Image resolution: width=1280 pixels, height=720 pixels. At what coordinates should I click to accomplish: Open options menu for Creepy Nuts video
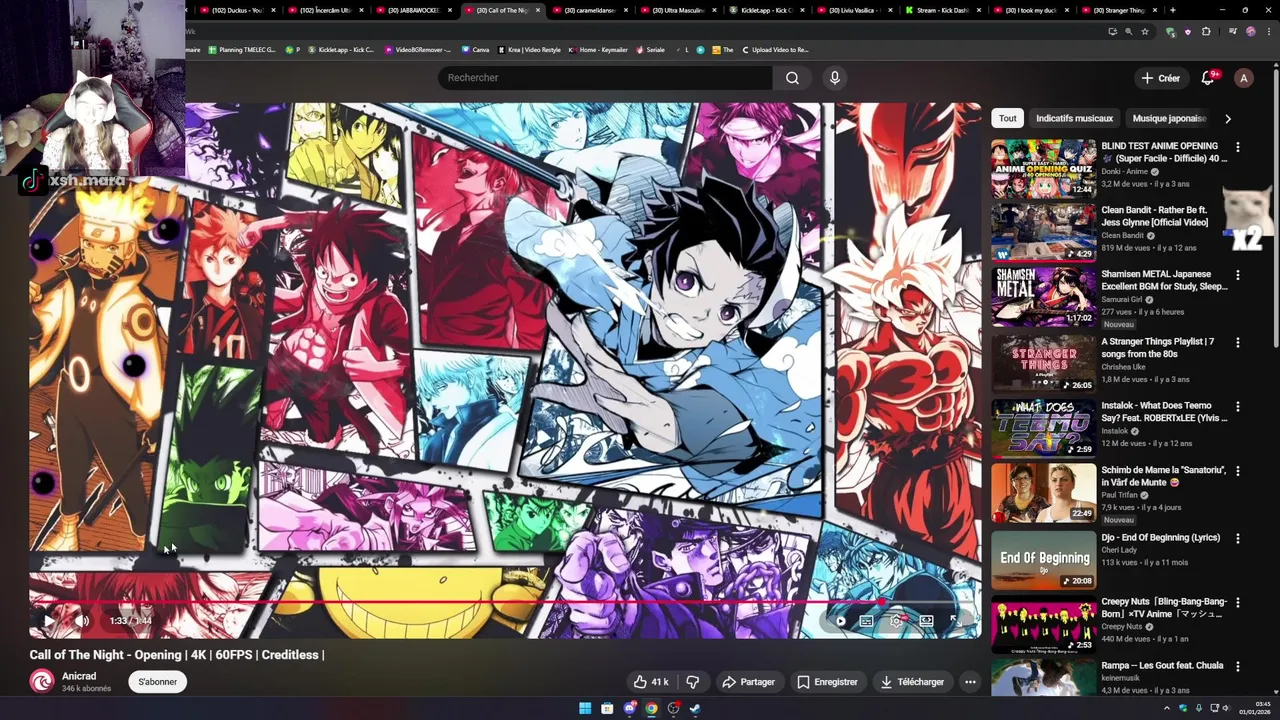(1238, 603)
